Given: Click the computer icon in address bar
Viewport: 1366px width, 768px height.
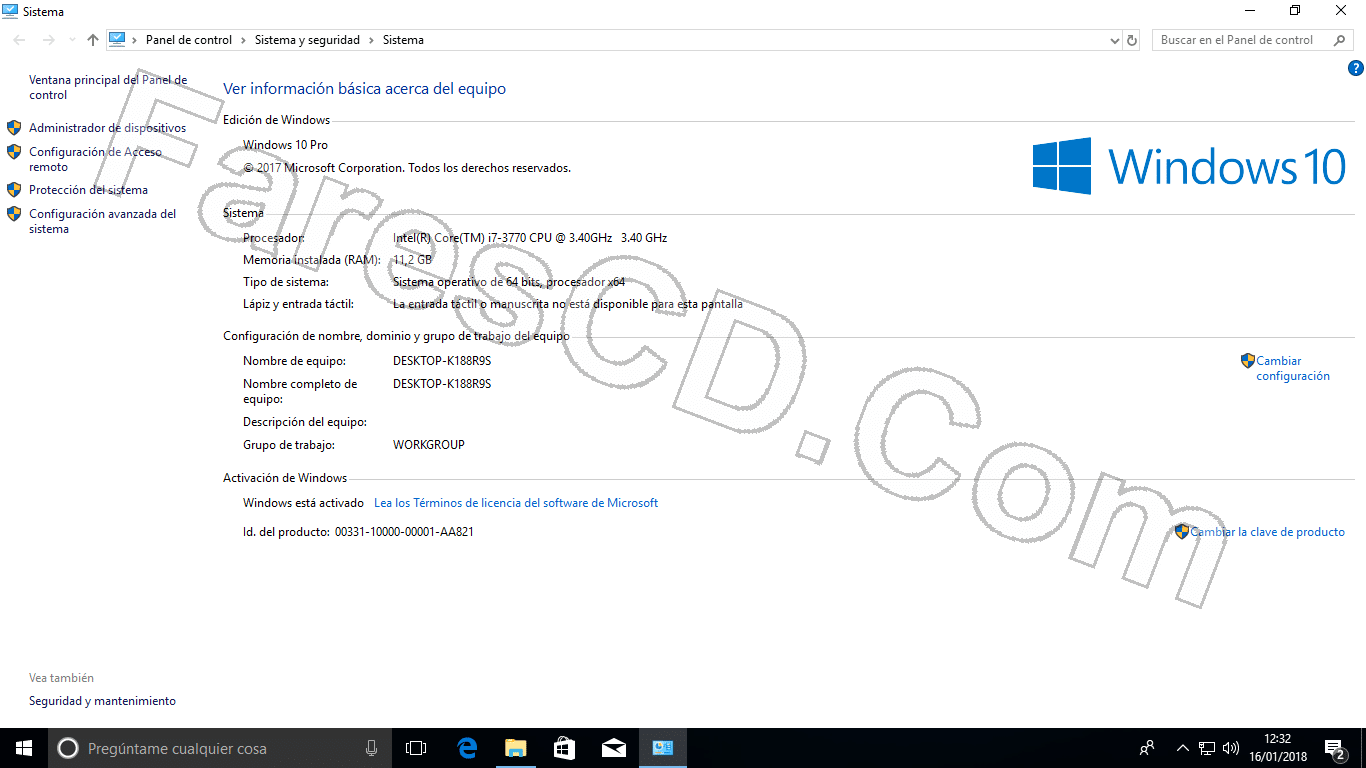Looking at the screenshot, I should [x=117, y=40].
